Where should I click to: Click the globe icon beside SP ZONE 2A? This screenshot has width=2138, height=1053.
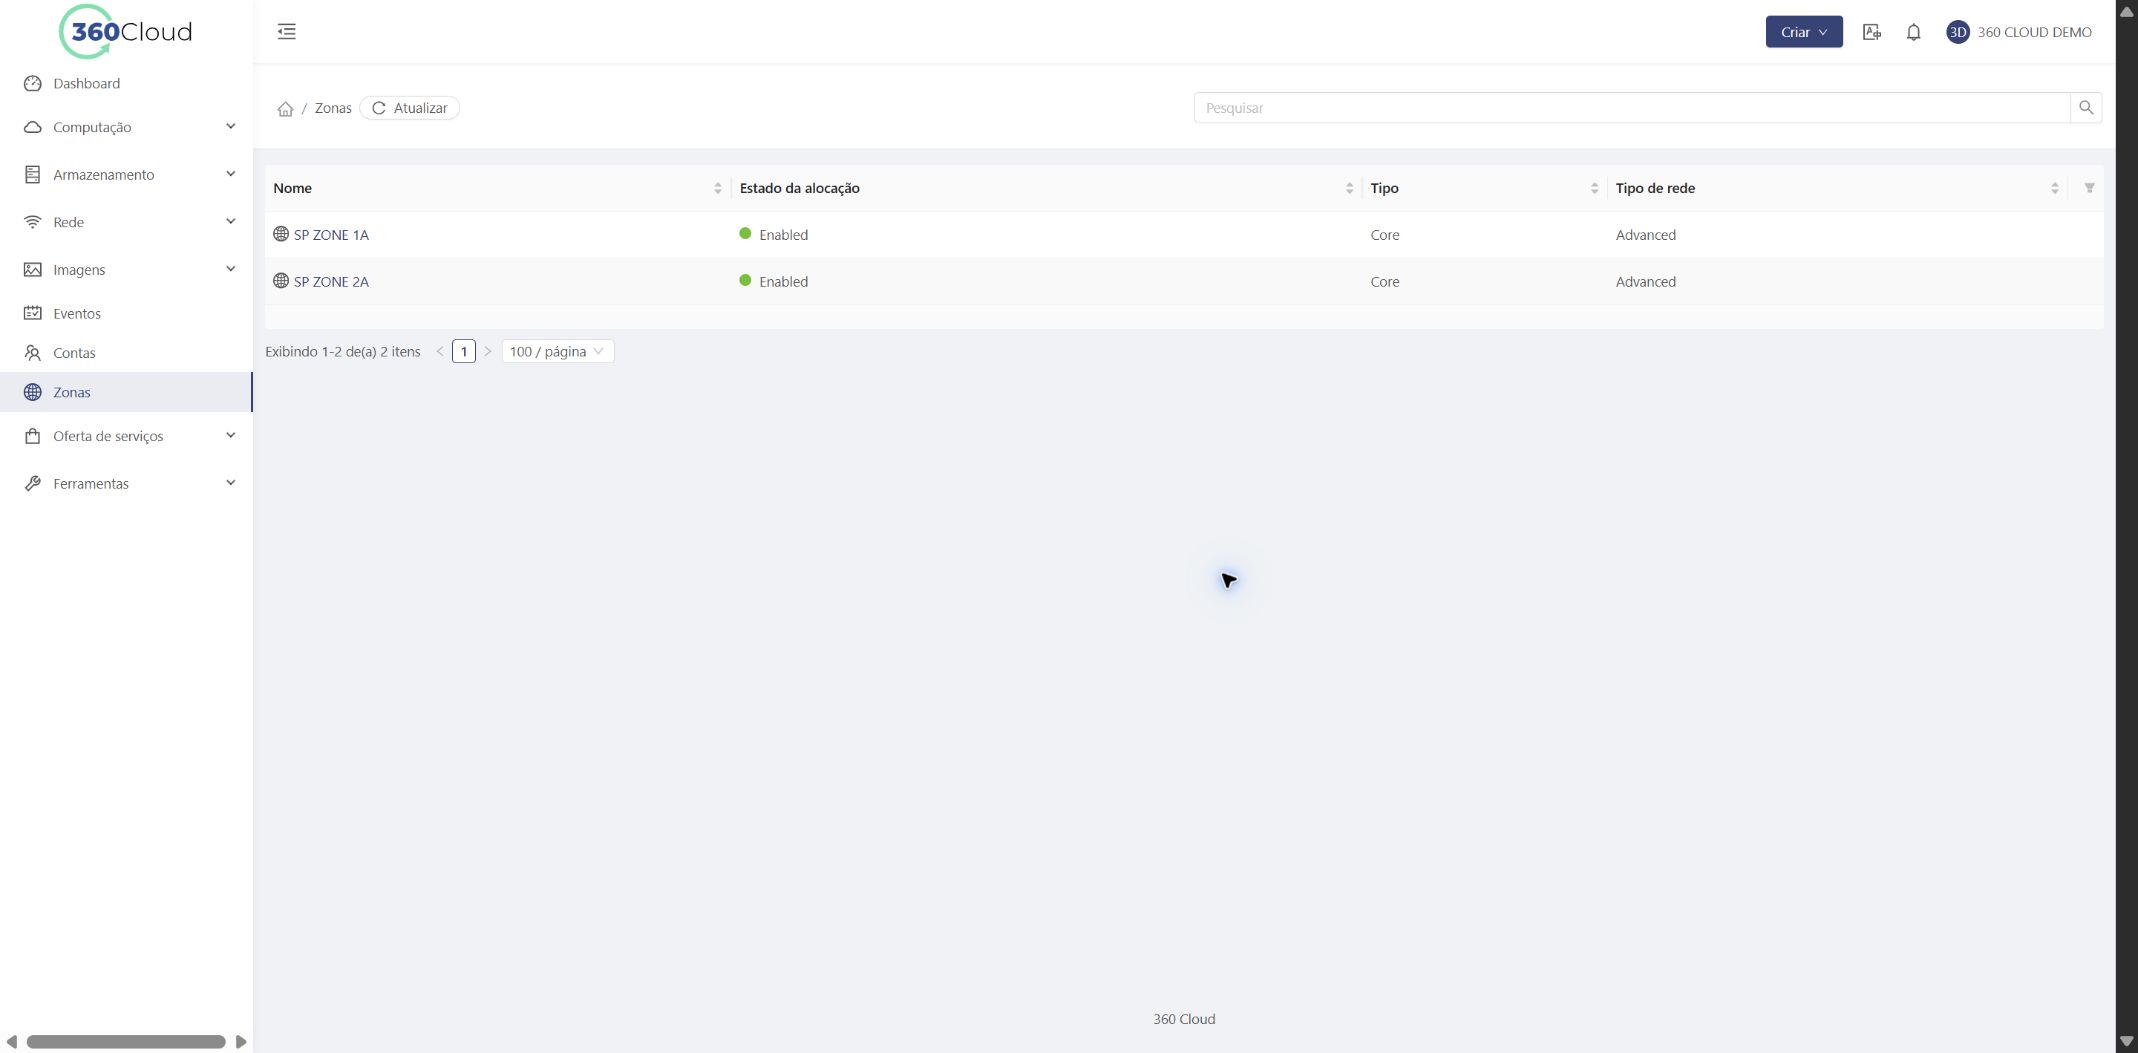[x=281, y=281]
